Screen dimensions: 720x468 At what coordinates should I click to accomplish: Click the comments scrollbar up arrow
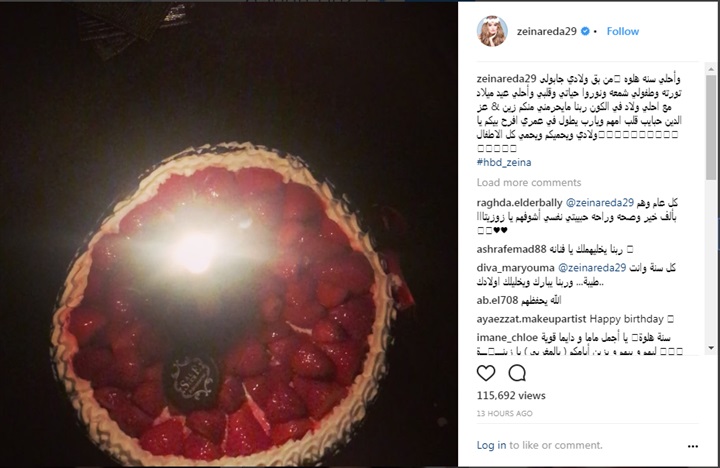(711, 69)
